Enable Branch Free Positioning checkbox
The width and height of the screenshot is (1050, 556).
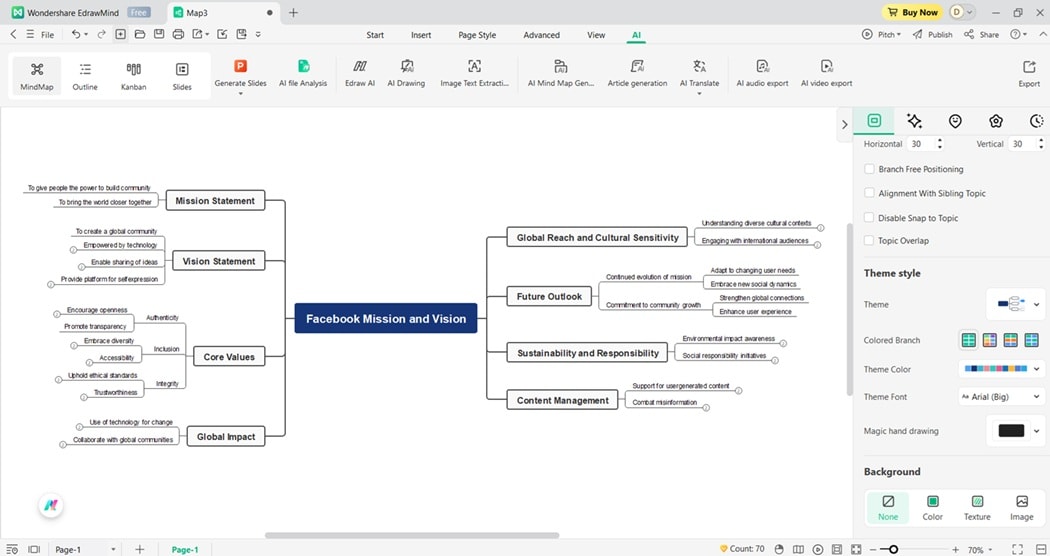(869, 169)
